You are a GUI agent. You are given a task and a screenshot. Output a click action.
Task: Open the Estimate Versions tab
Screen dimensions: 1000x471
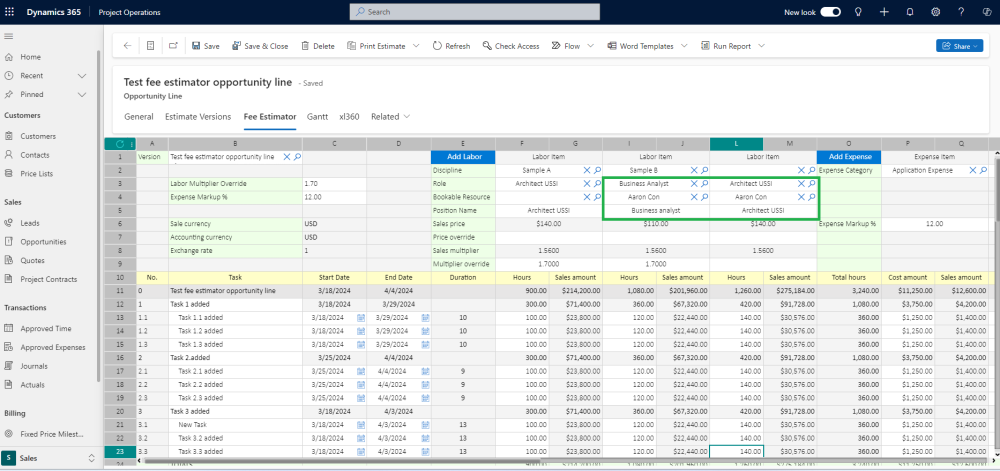198,117
